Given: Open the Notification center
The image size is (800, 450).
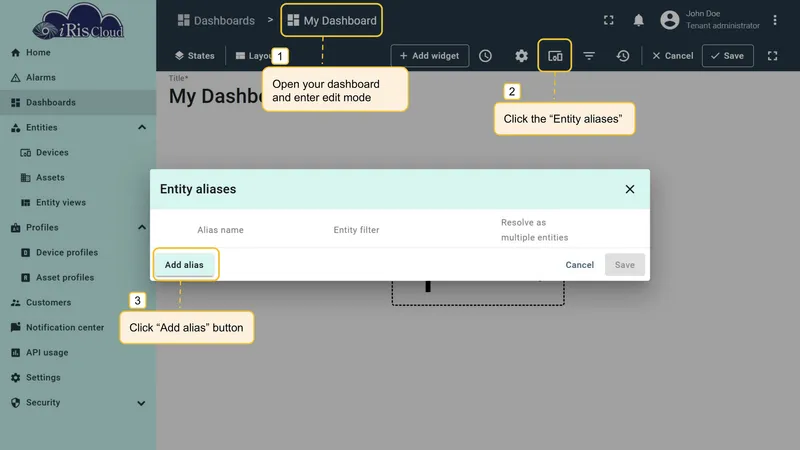Looking at the screenshot, I should click(78, 328).
